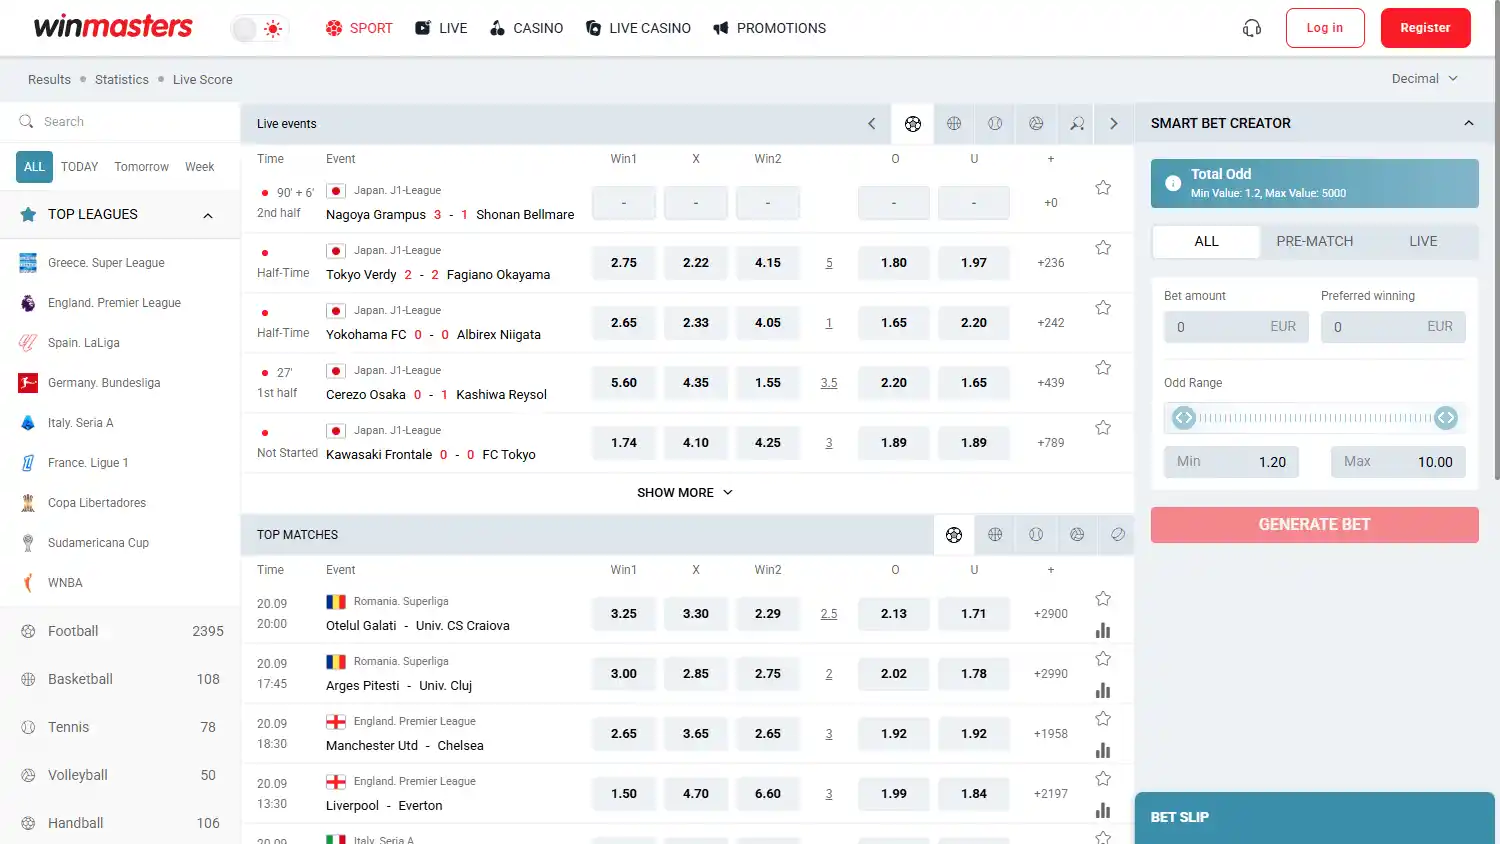1500x844 pixels.
Task: Favorite Tokyo Verdy vs Fagiano Okayama match
Action: coord(1103,248)
